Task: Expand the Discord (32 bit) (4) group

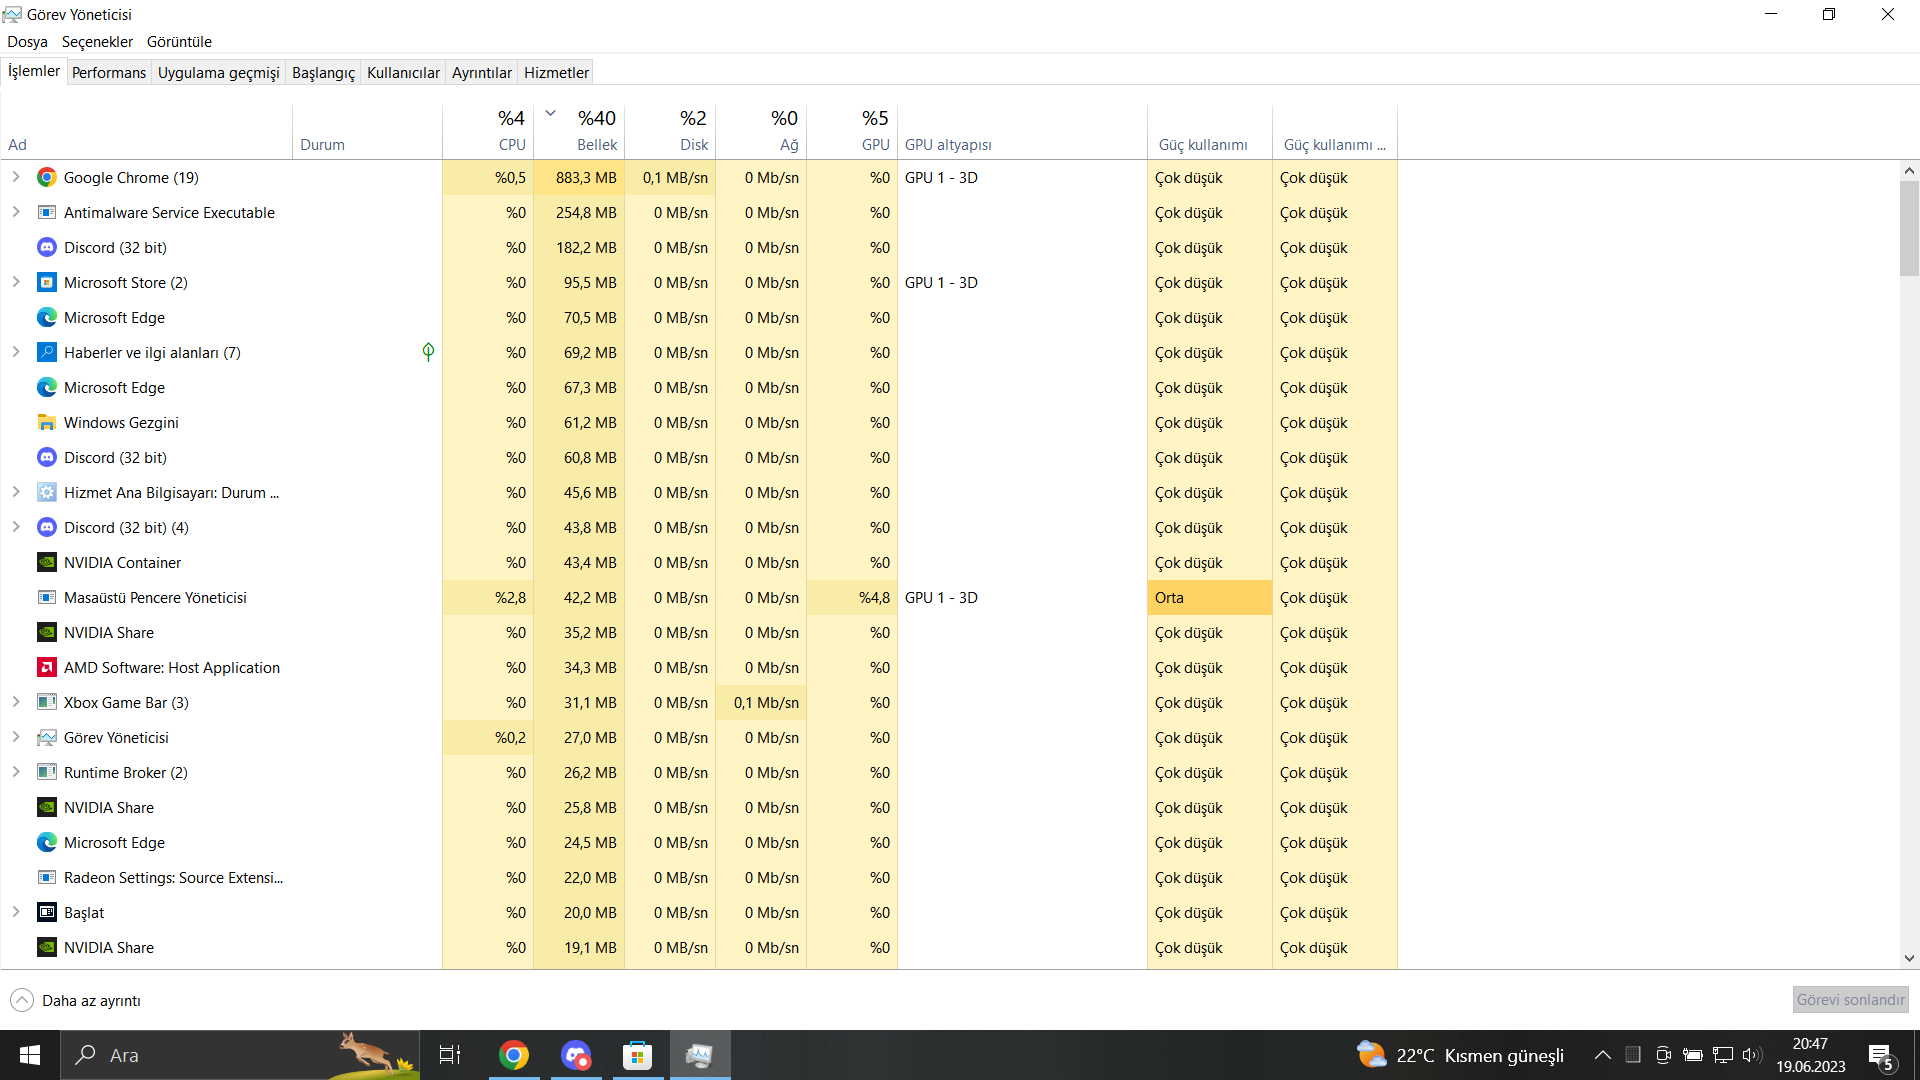Action: coord(16,527)
